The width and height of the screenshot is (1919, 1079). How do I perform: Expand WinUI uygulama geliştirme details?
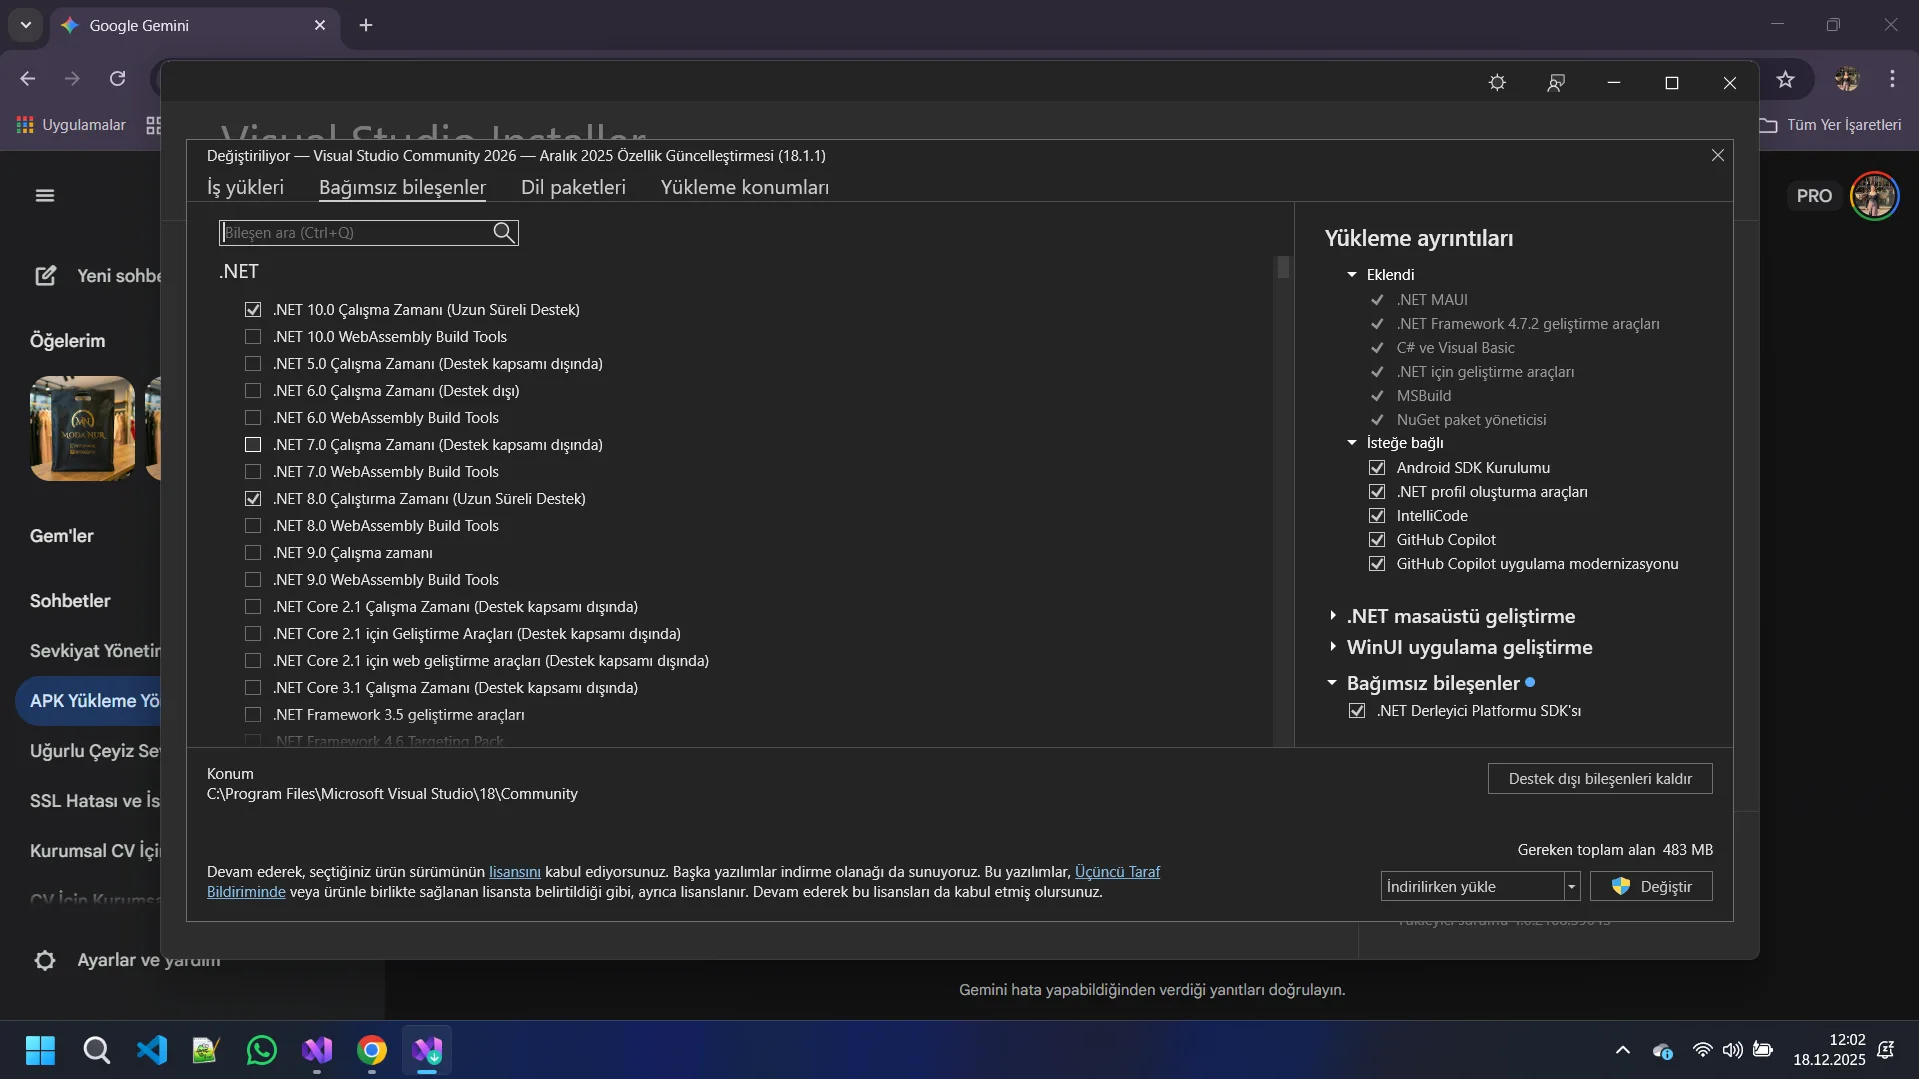coord(1333,647)
